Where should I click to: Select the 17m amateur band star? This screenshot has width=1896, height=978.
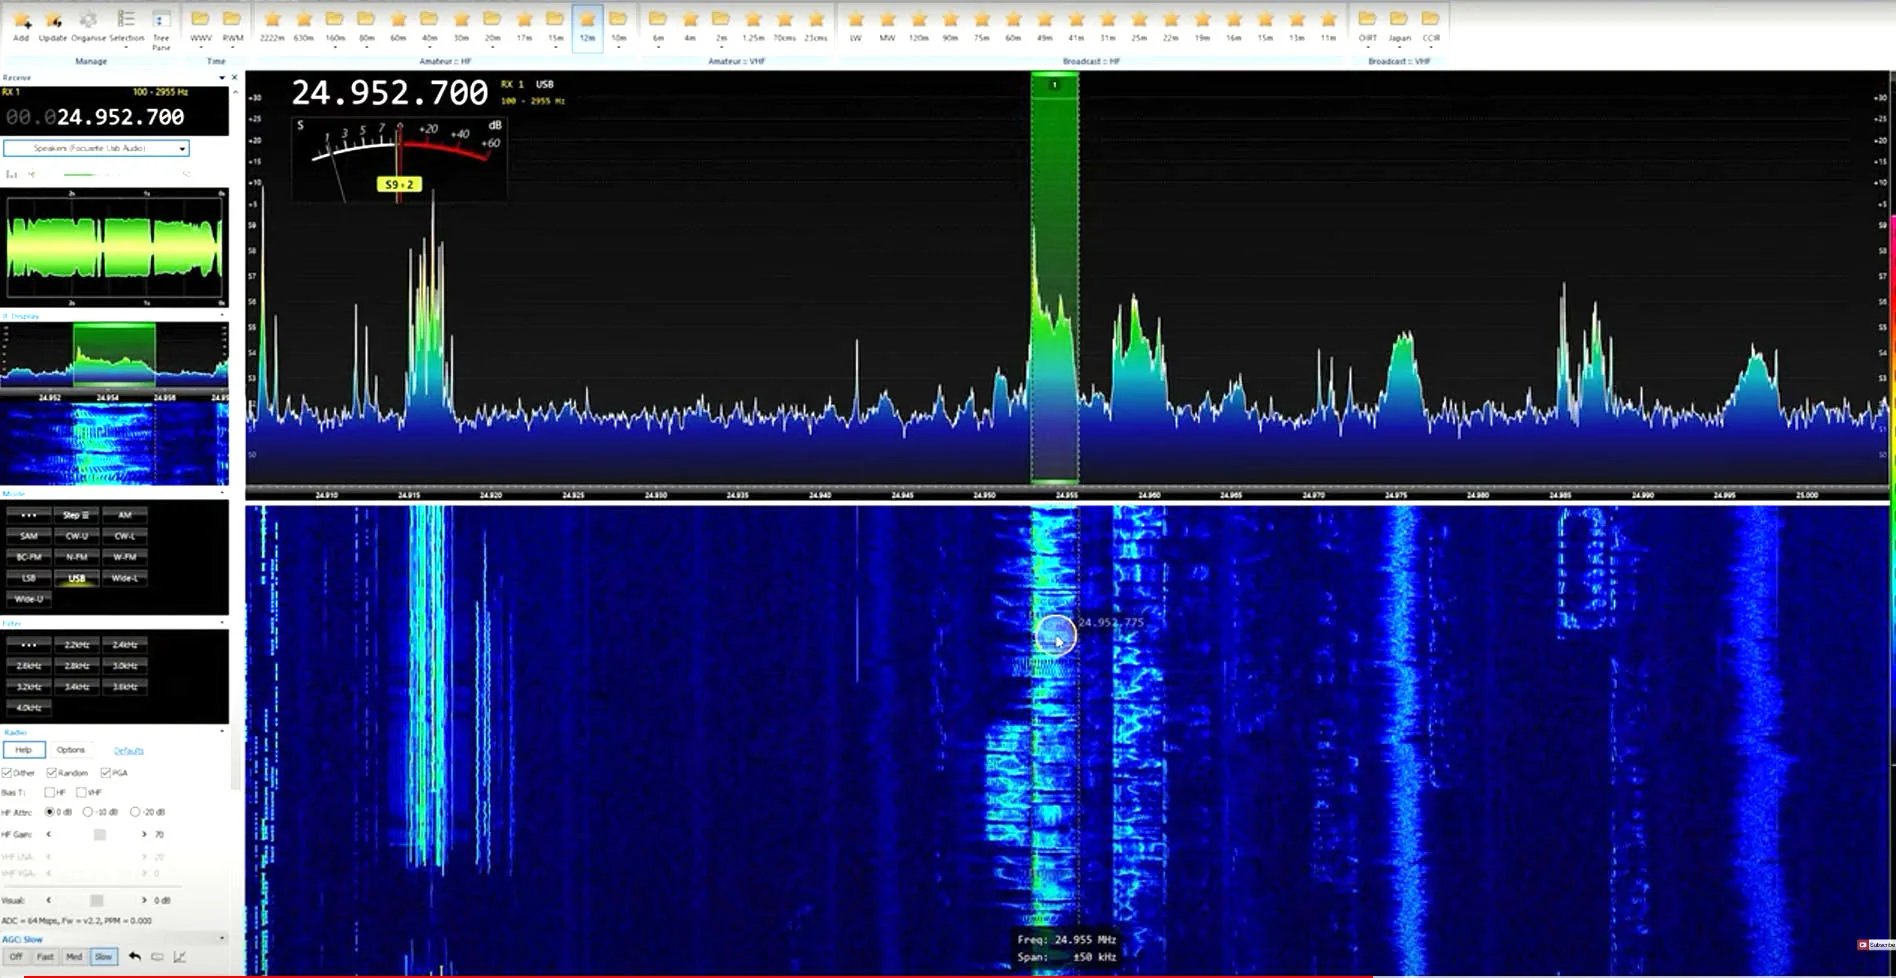pyautogui.click(x=524, y=20)
